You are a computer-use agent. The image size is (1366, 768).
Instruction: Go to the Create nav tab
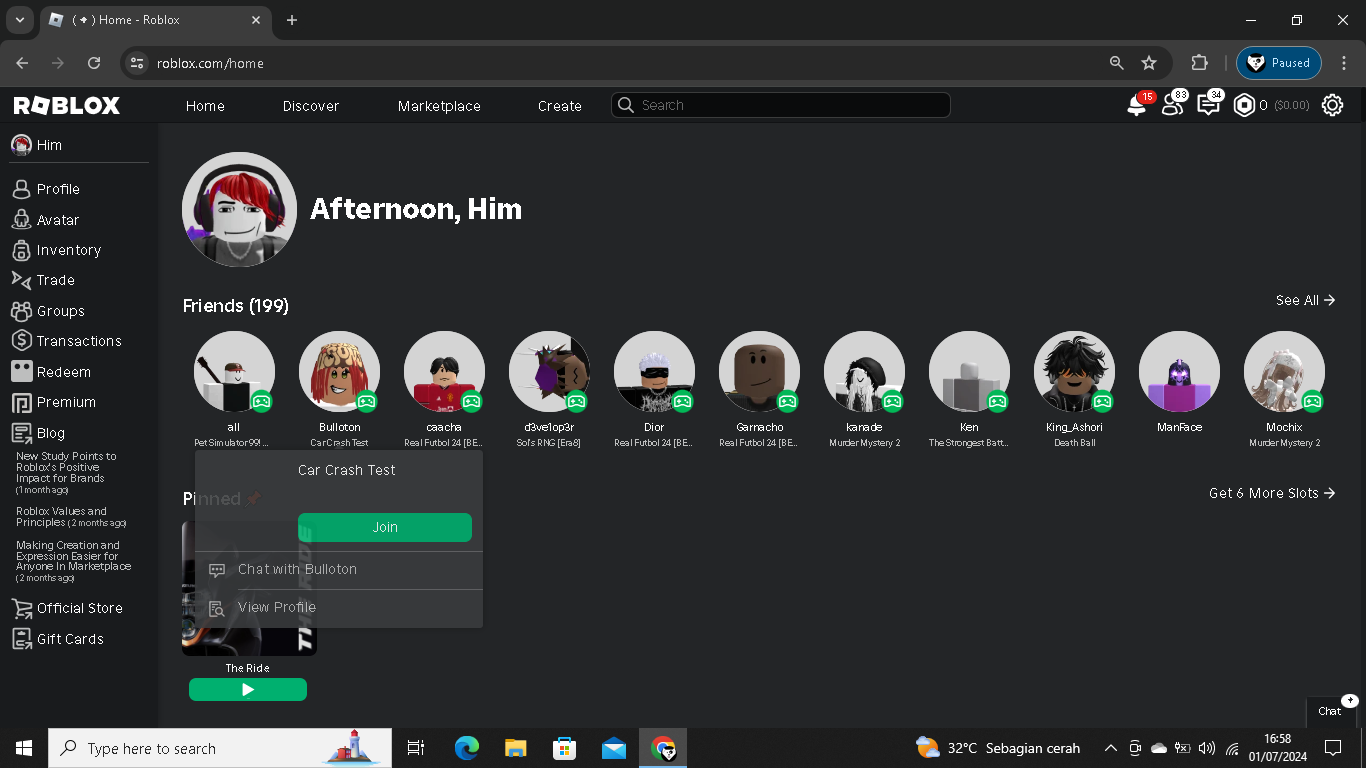coord(560,106)
